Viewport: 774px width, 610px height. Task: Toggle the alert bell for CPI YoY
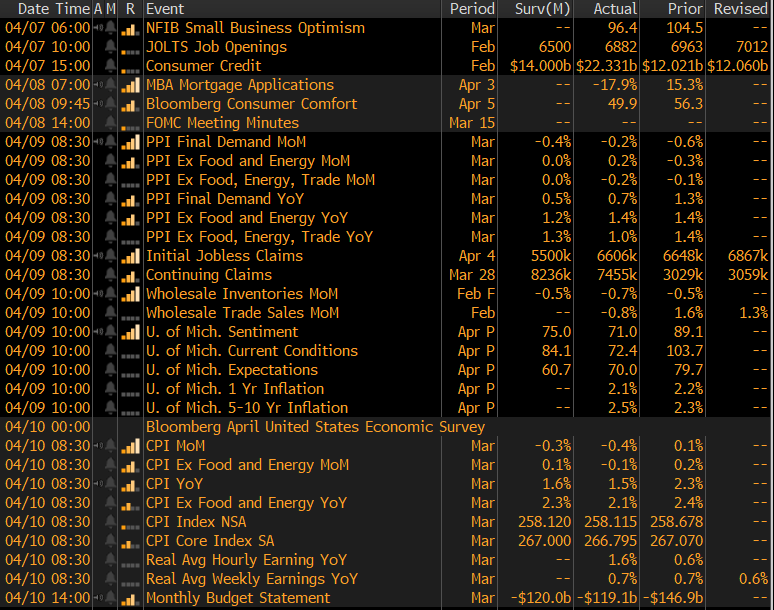click(111, 484)
